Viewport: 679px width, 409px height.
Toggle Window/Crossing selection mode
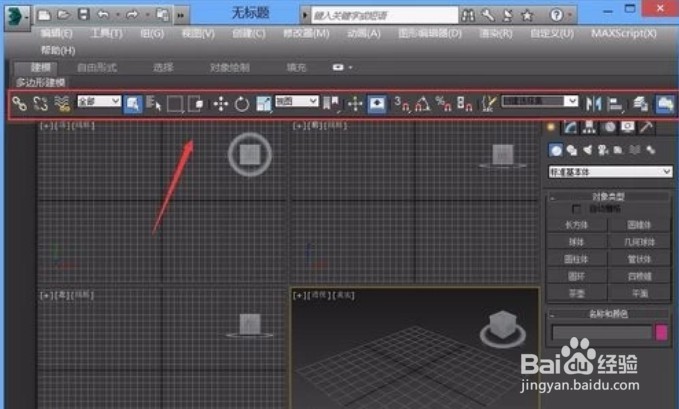pyautogui.click(x=196, y=104)
